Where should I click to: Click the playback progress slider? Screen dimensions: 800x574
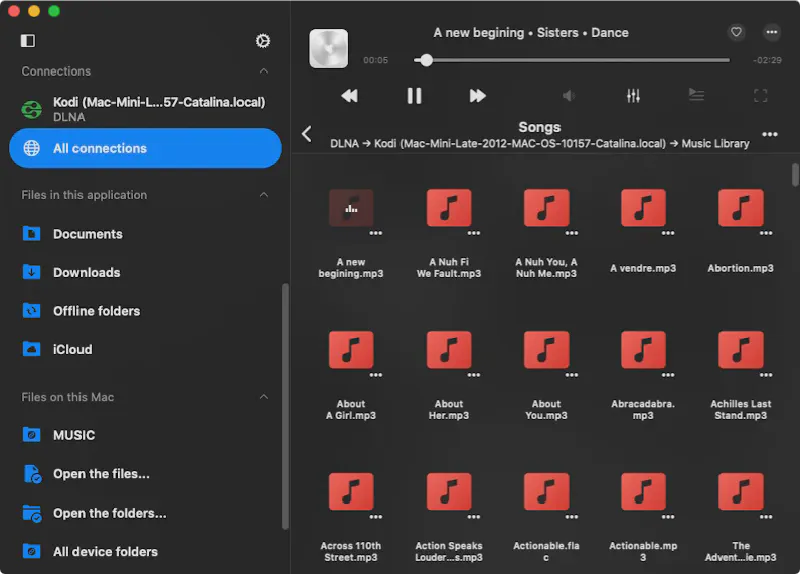(572, 61)
